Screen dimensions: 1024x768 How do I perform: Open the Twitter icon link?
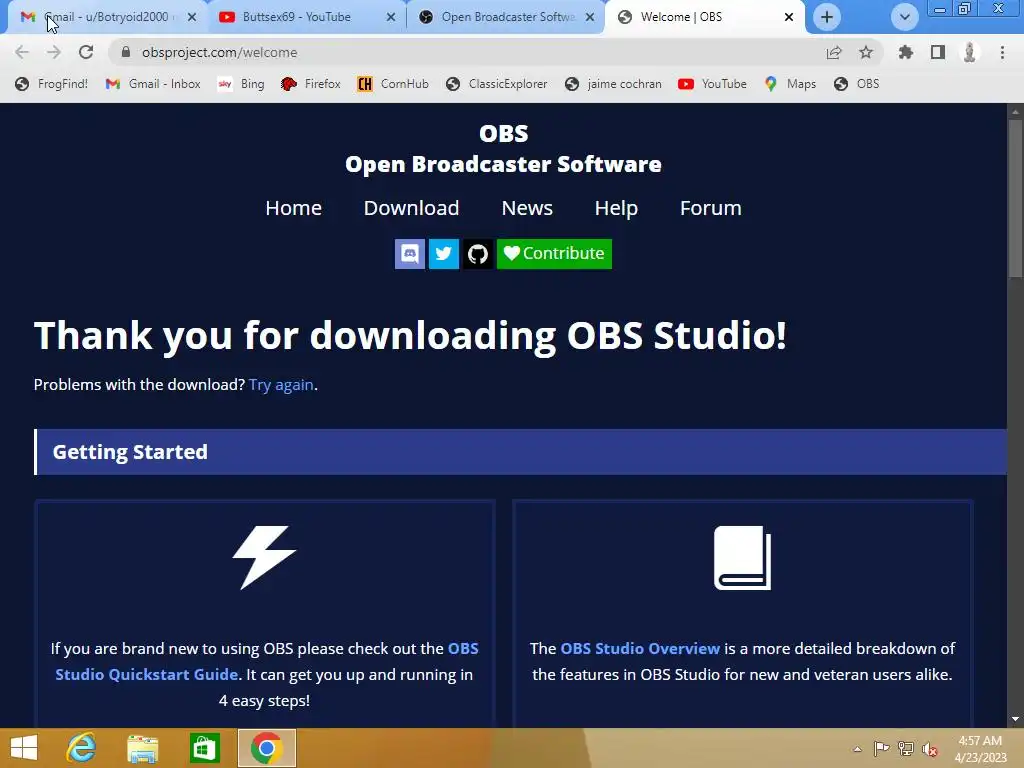point(443,253)
